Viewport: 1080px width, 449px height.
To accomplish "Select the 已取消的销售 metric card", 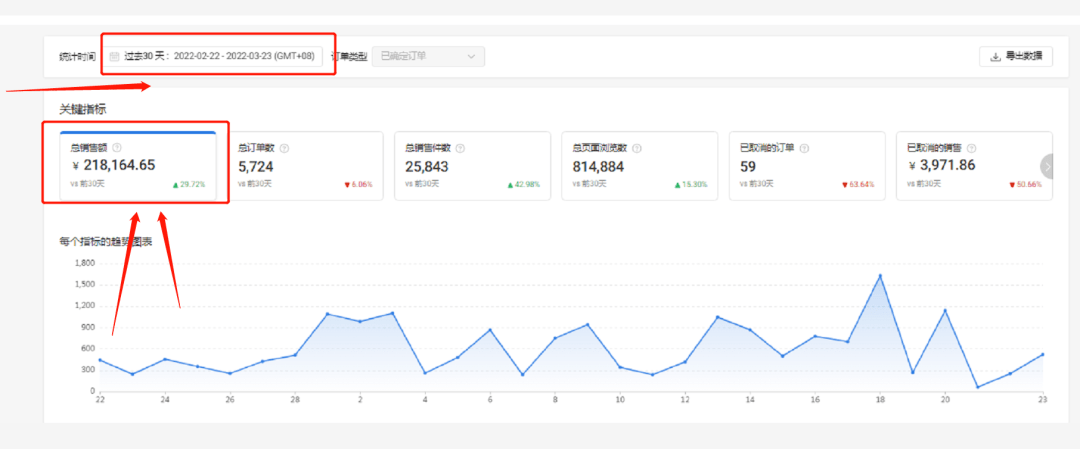I will coord(975,166).
